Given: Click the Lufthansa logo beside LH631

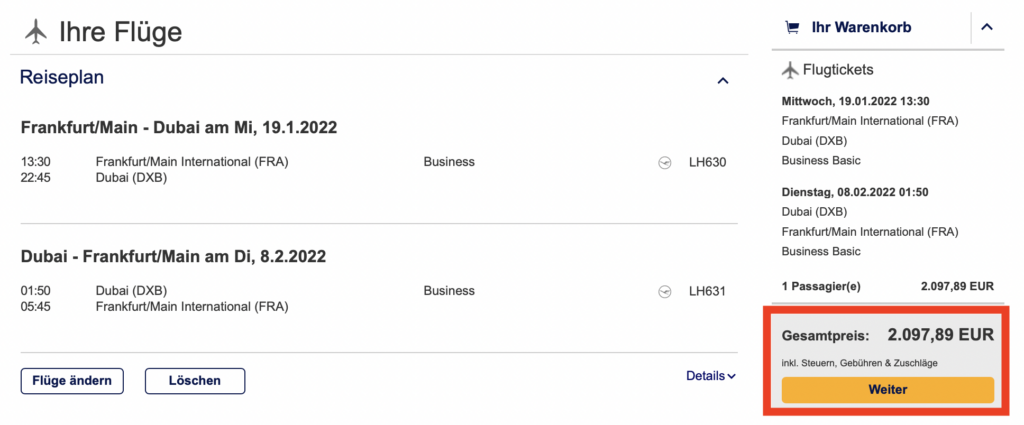Looking at the screenshot, I should tap(665, 291).
